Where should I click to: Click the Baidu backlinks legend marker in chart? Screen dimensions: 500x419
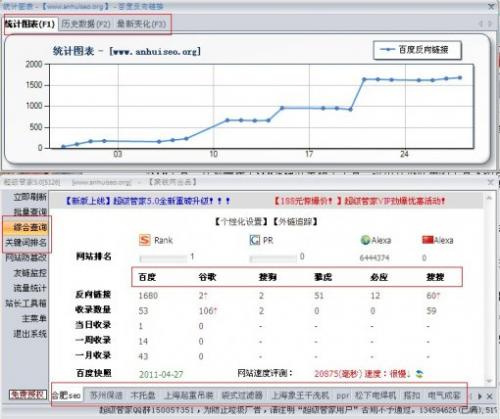tap(388, 50)
